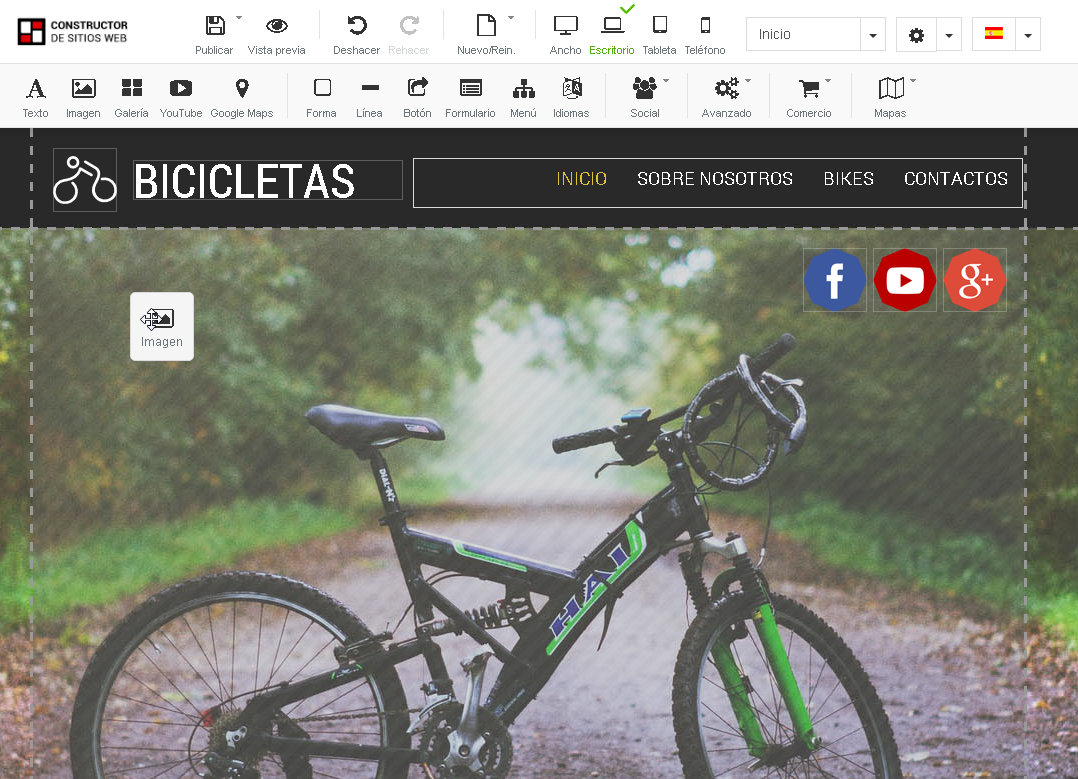Click the Constructor de Sitios Web logo
Image resolution: width=1078 pixels, height=779 pixels.
pyautogui.click(x=73, y=32)
